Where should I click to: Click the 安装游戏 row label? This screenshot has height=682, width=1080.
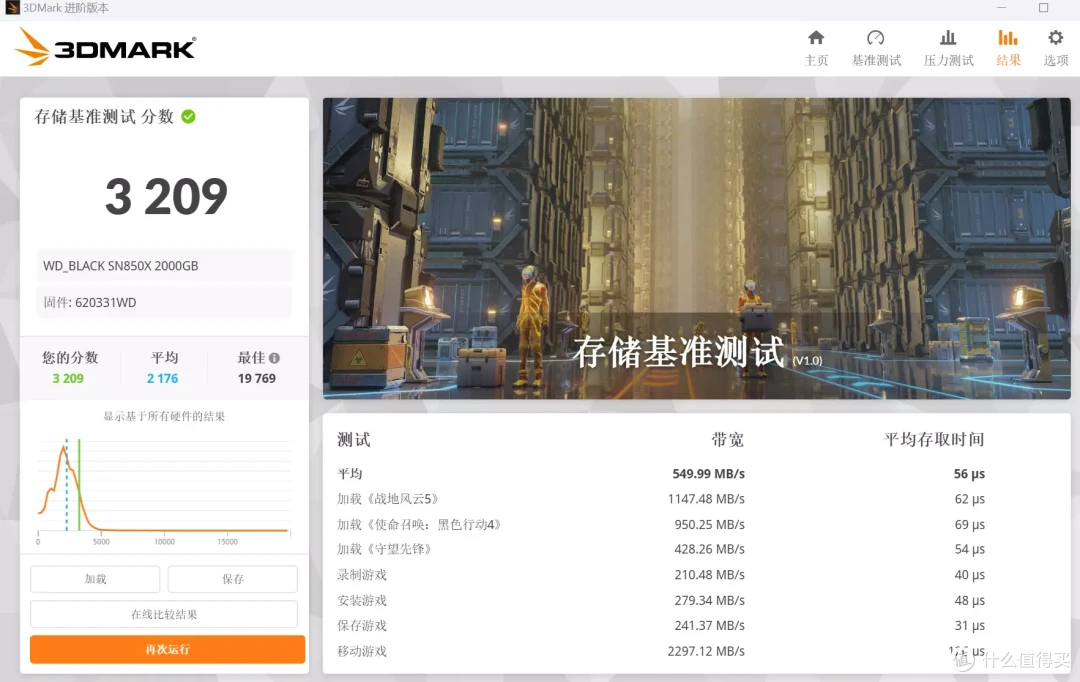(362, 600)
